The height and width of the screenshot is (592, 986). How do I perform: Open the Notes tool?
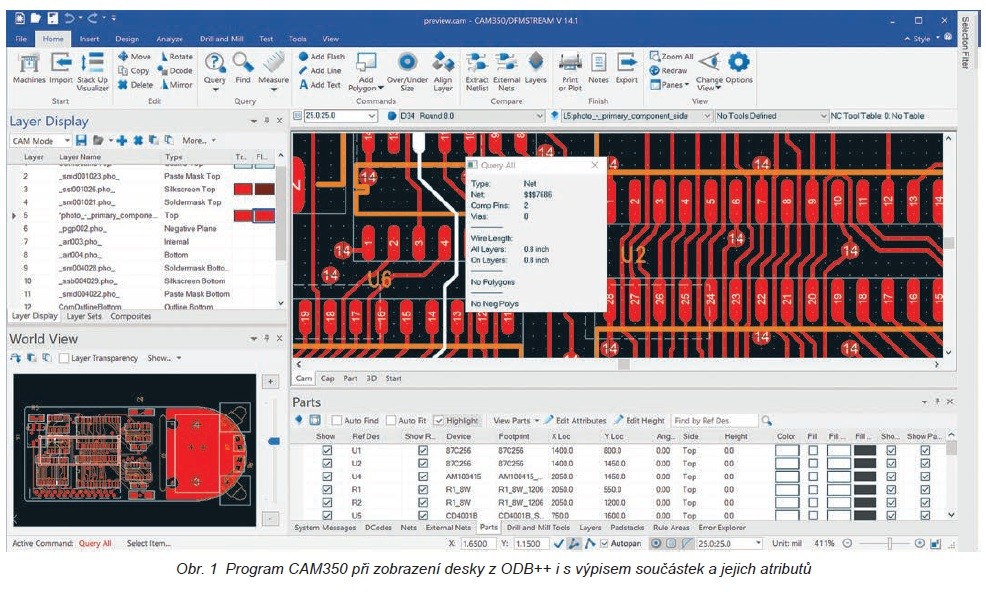point(598,68)
